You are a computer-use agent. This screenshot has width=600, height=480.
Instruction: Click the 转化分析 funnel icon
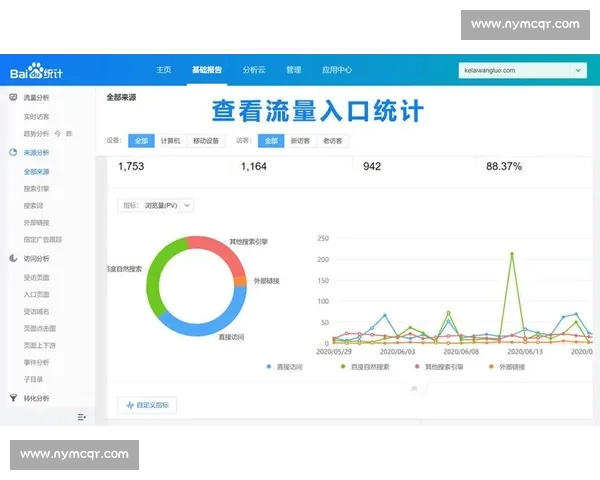[13, 398]
